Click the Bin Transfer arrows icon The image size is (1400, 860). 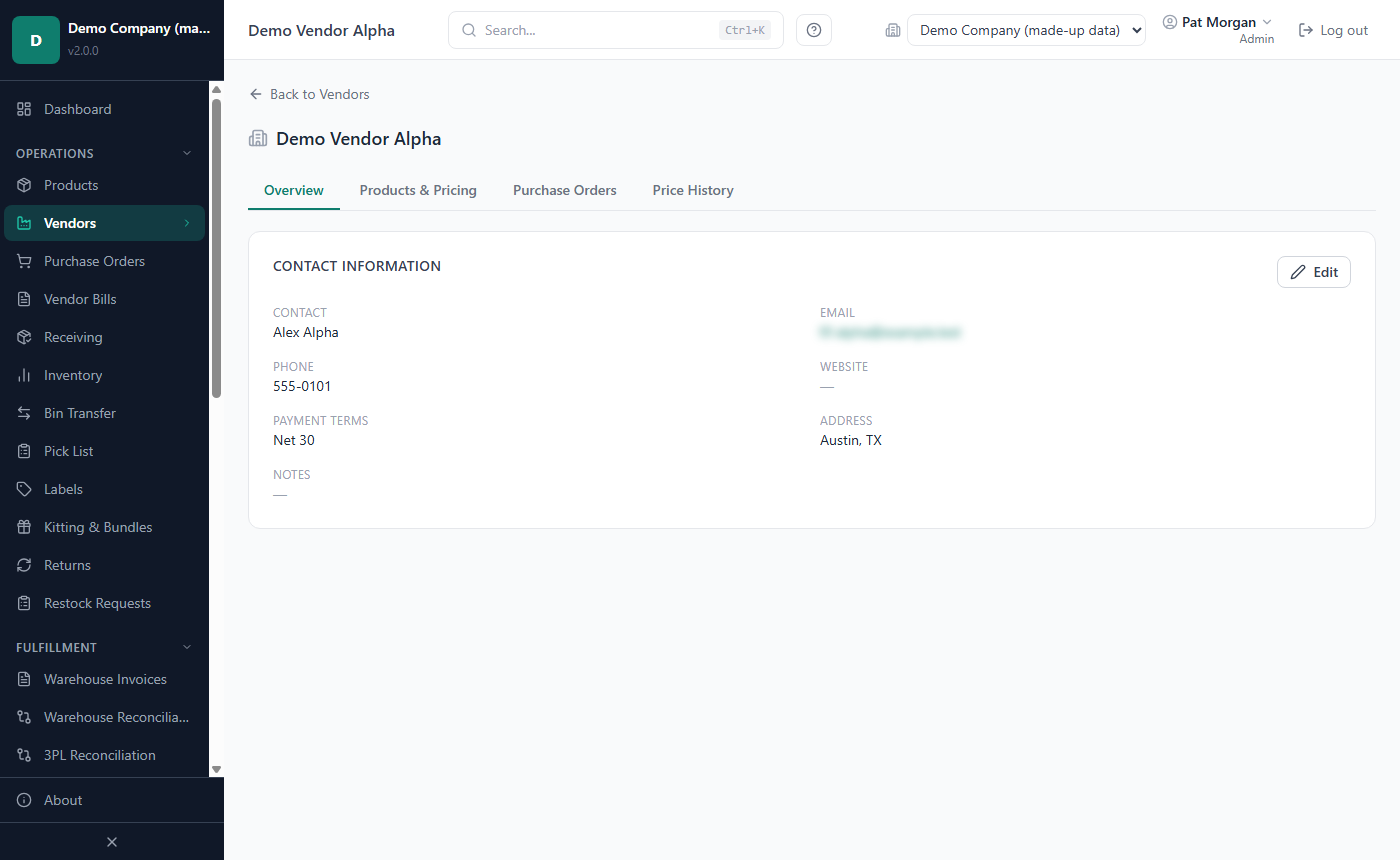click(x=24, y=413)
